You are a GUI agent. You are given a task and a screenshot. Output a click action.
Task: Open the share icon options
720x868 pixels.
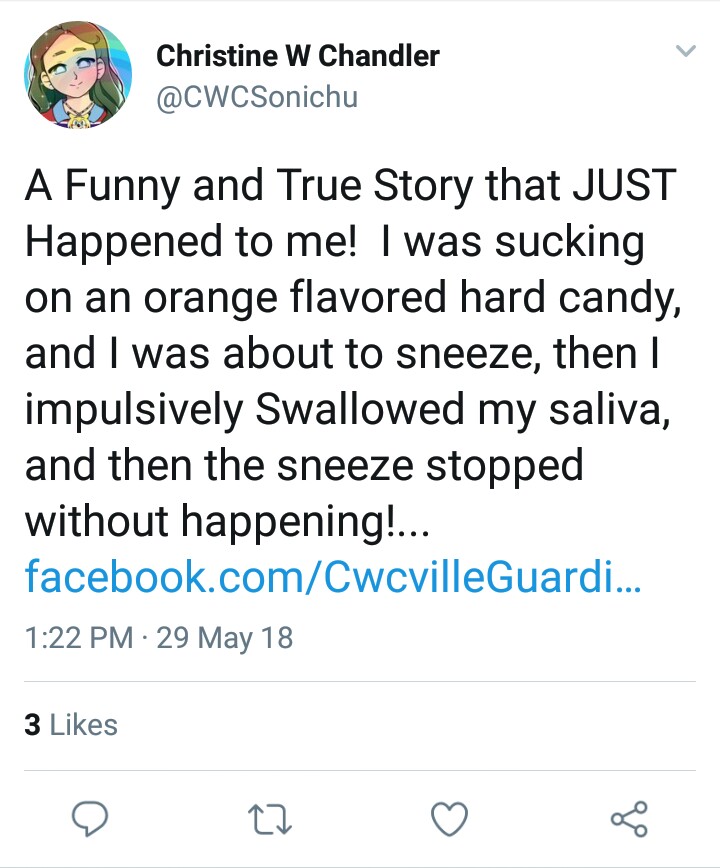pyautogui.click(x=629, y=818)
